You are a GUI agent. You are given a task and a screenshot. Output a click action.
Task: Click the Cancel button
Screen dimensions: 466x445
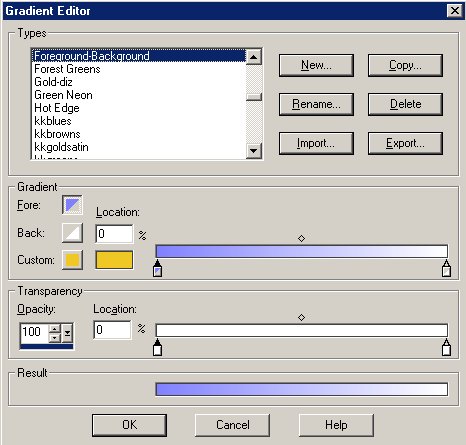[232, 425]
